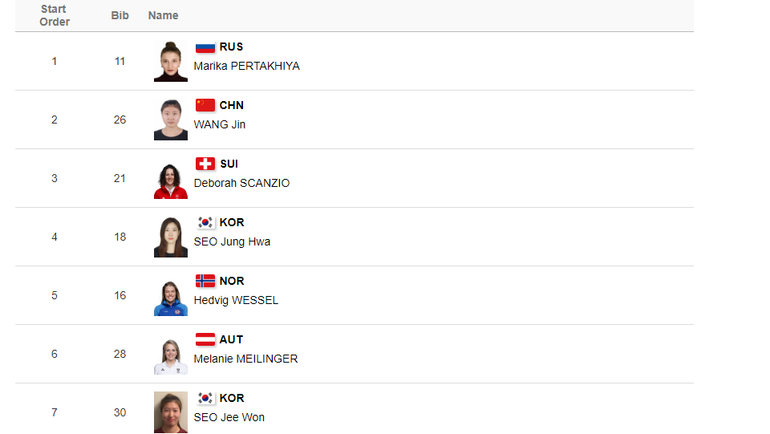770x434 pixels.
Task: Click the Korea flag beside SEO Jung Hwa
Action: pyautogui.click(x=205, y=222)
